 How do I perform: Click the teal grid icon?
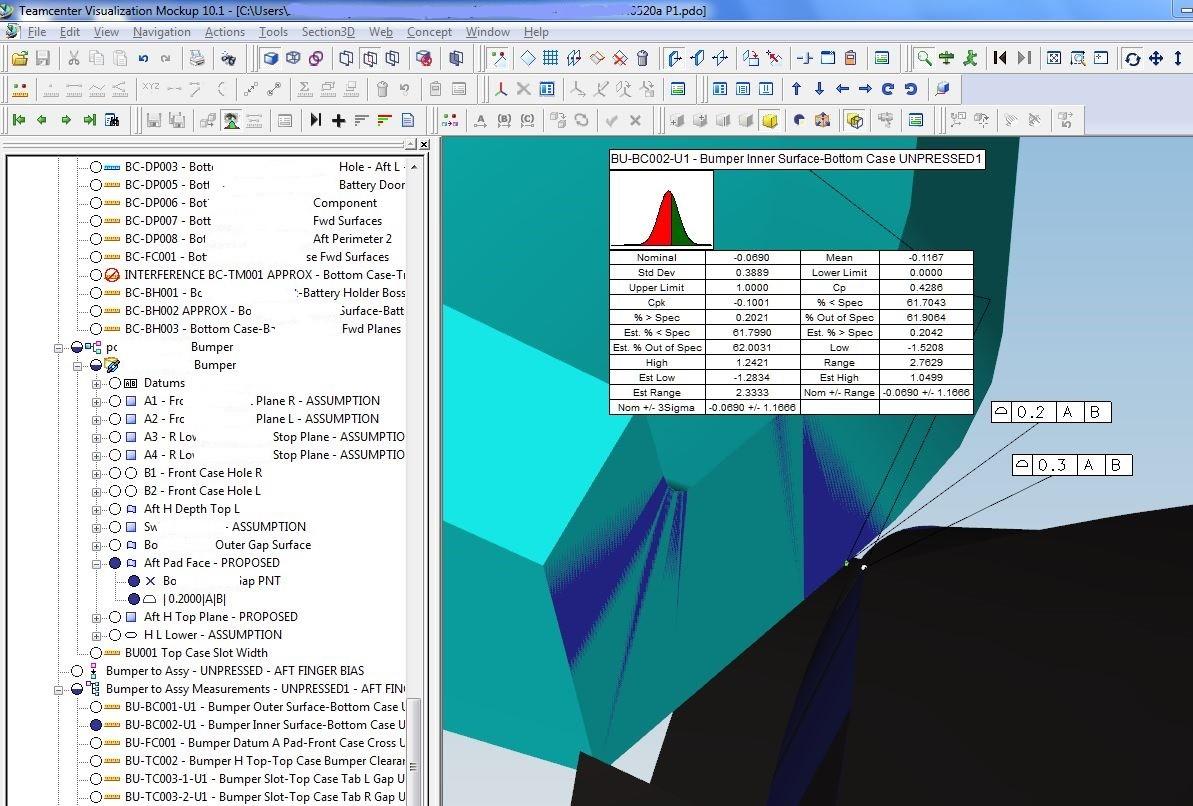[x=550, y=58]
